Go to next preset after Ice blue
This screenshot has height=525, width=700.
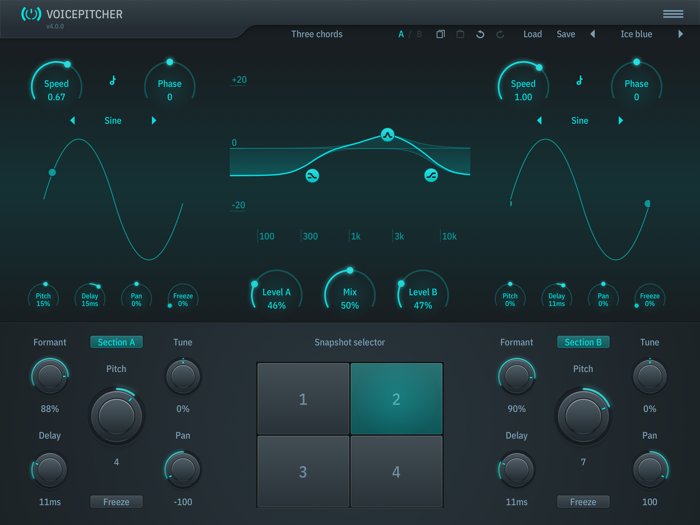pos(681,34)
